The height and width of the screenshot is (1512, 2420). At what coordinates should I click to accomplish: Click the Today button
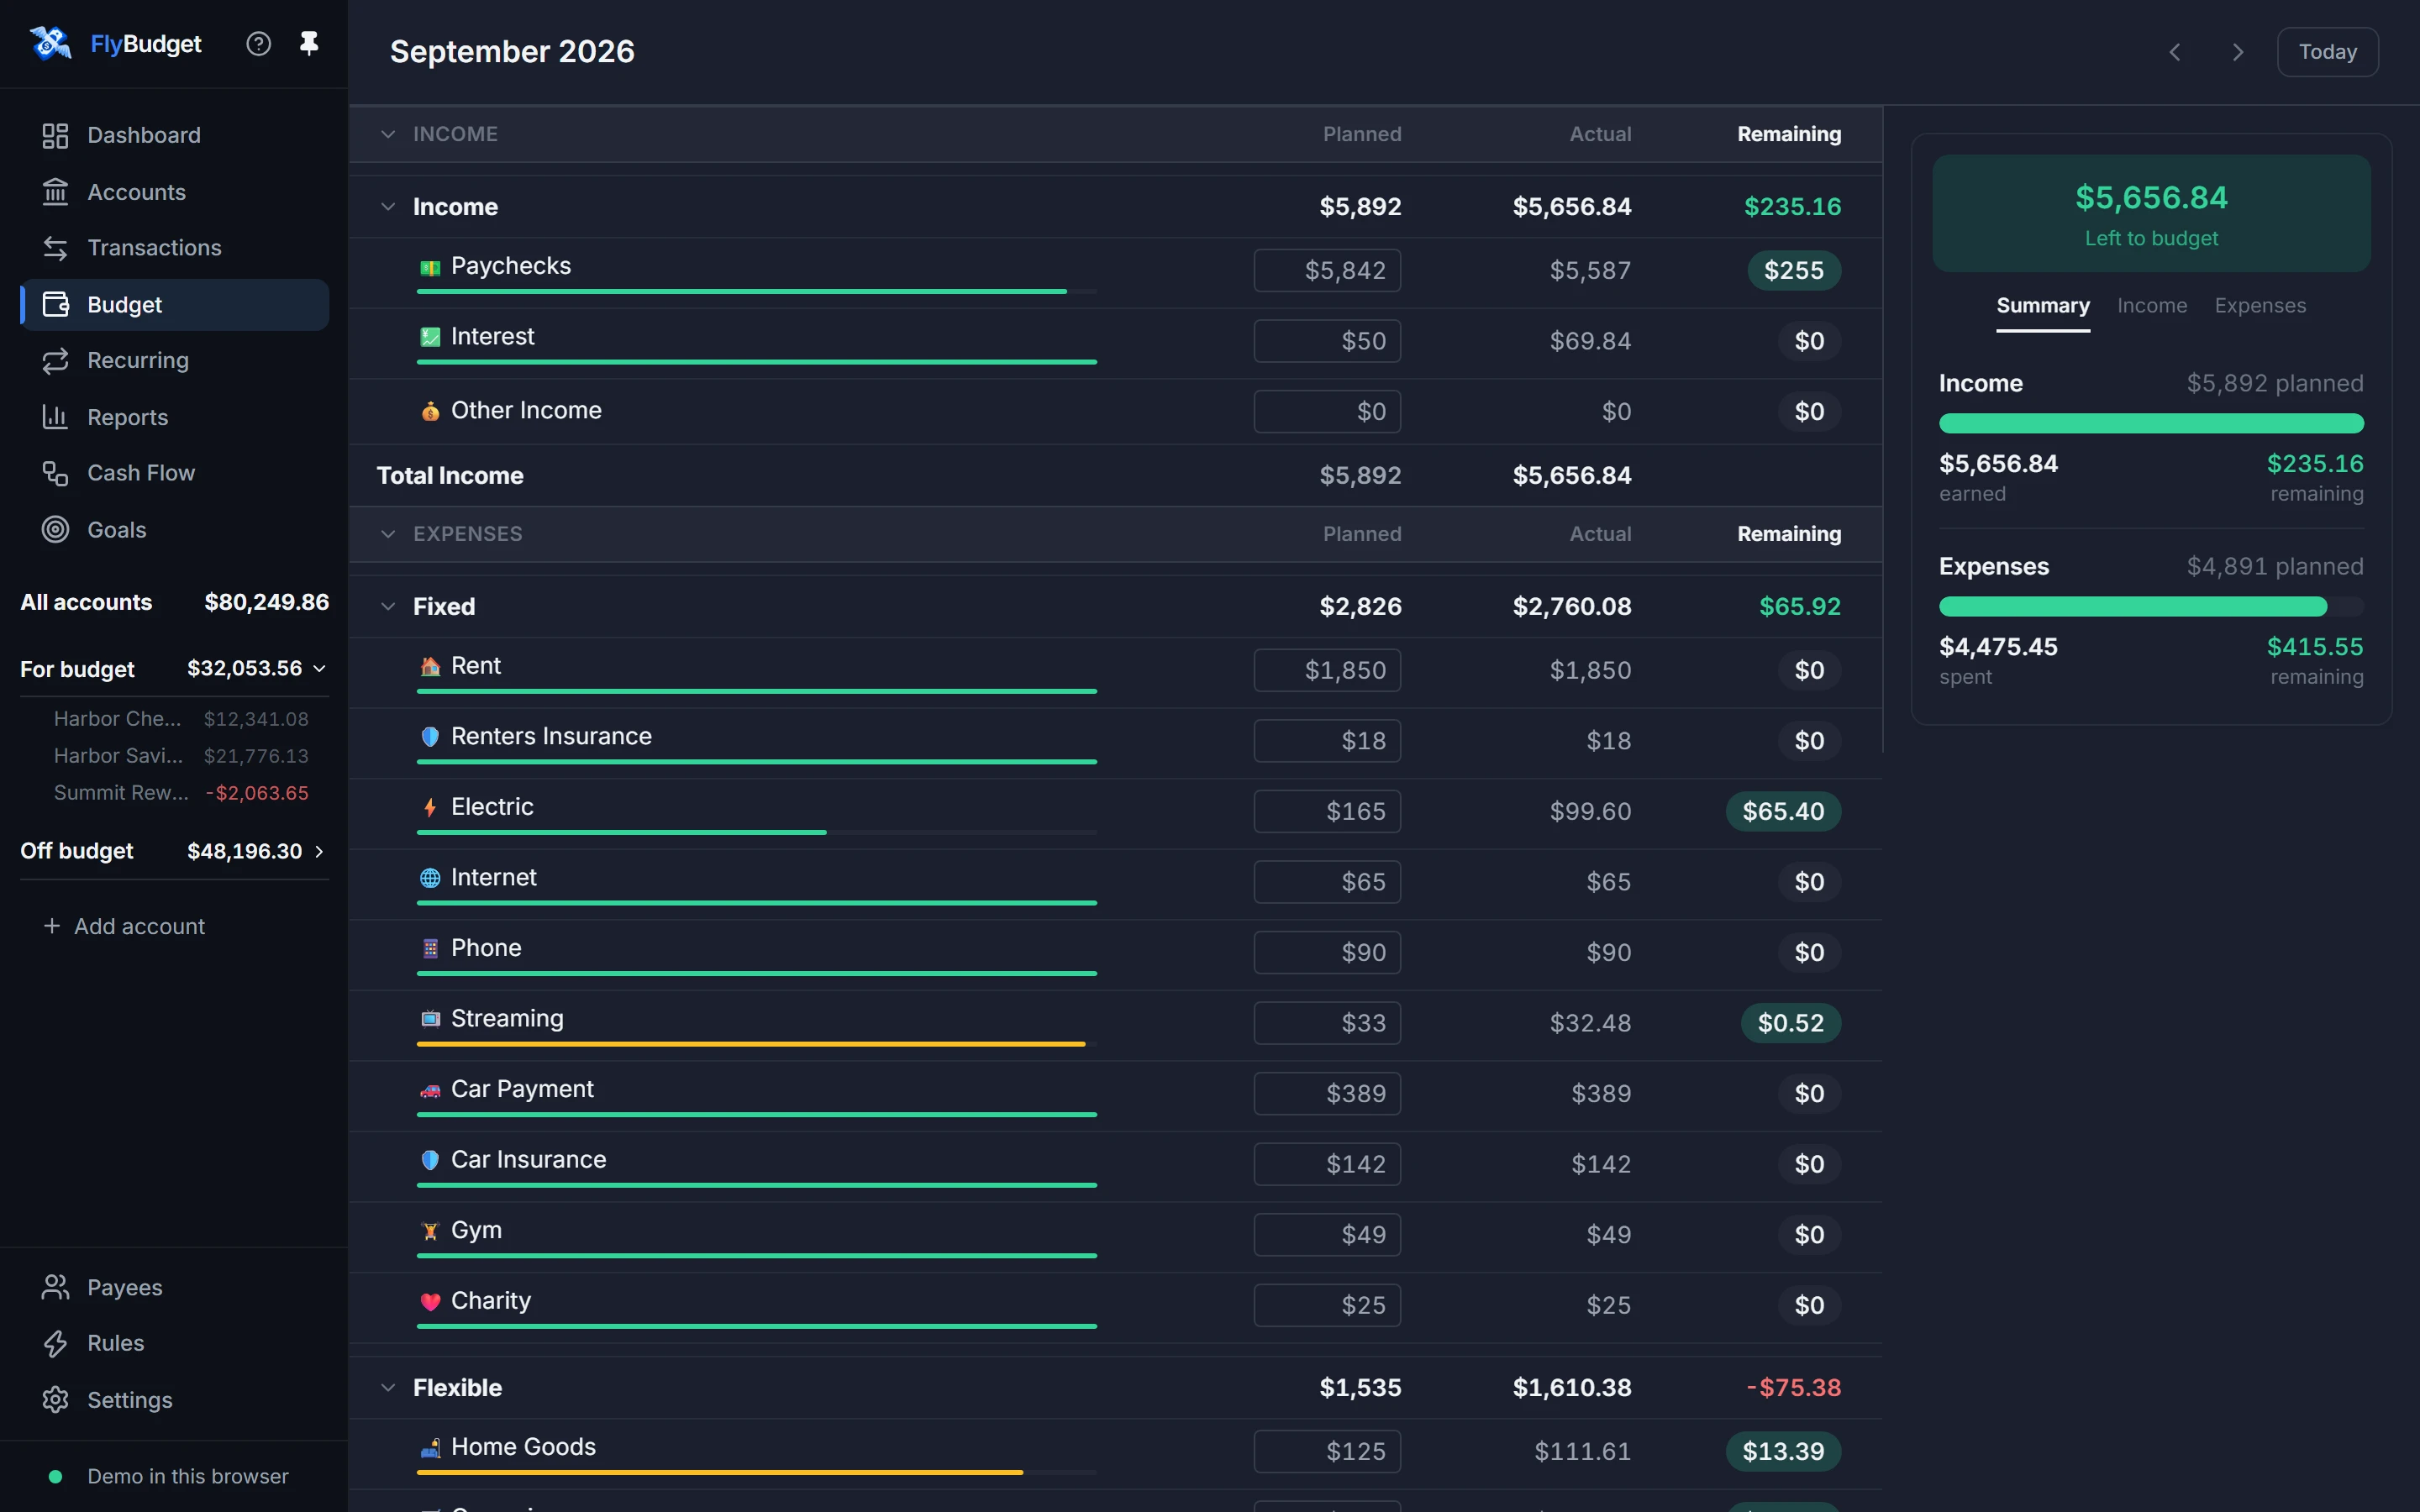click(x=2327, y=52)
